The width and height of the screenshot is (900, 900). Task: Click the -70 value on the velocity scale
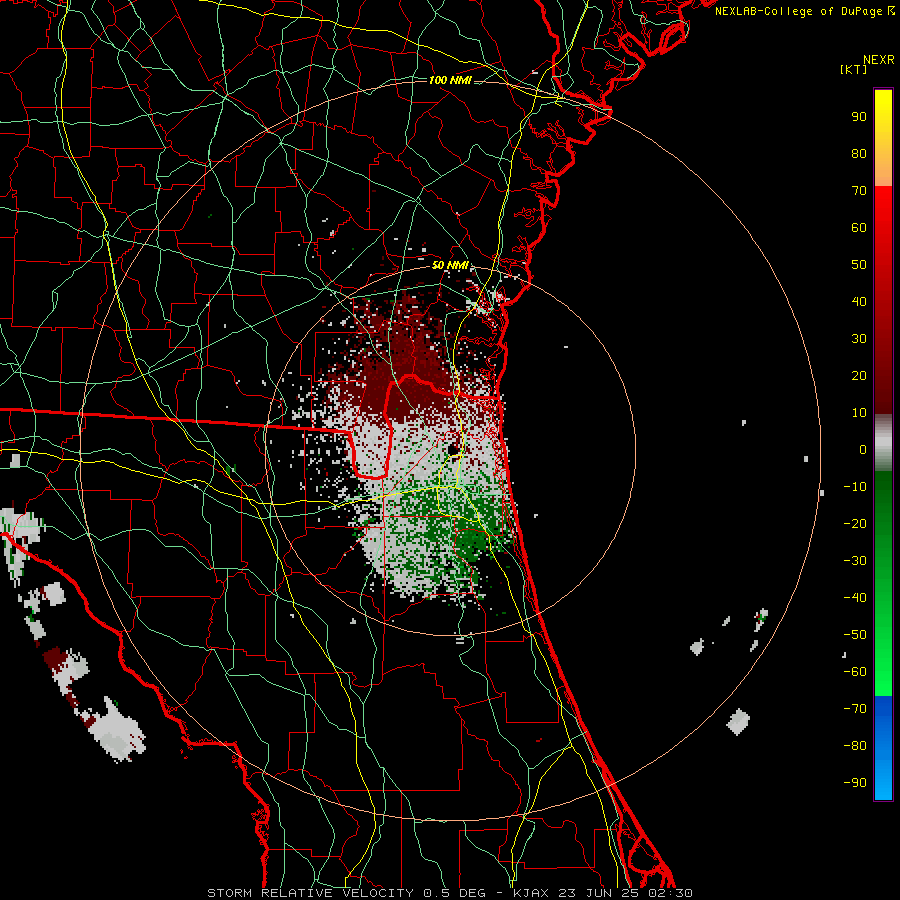point(855,709)
